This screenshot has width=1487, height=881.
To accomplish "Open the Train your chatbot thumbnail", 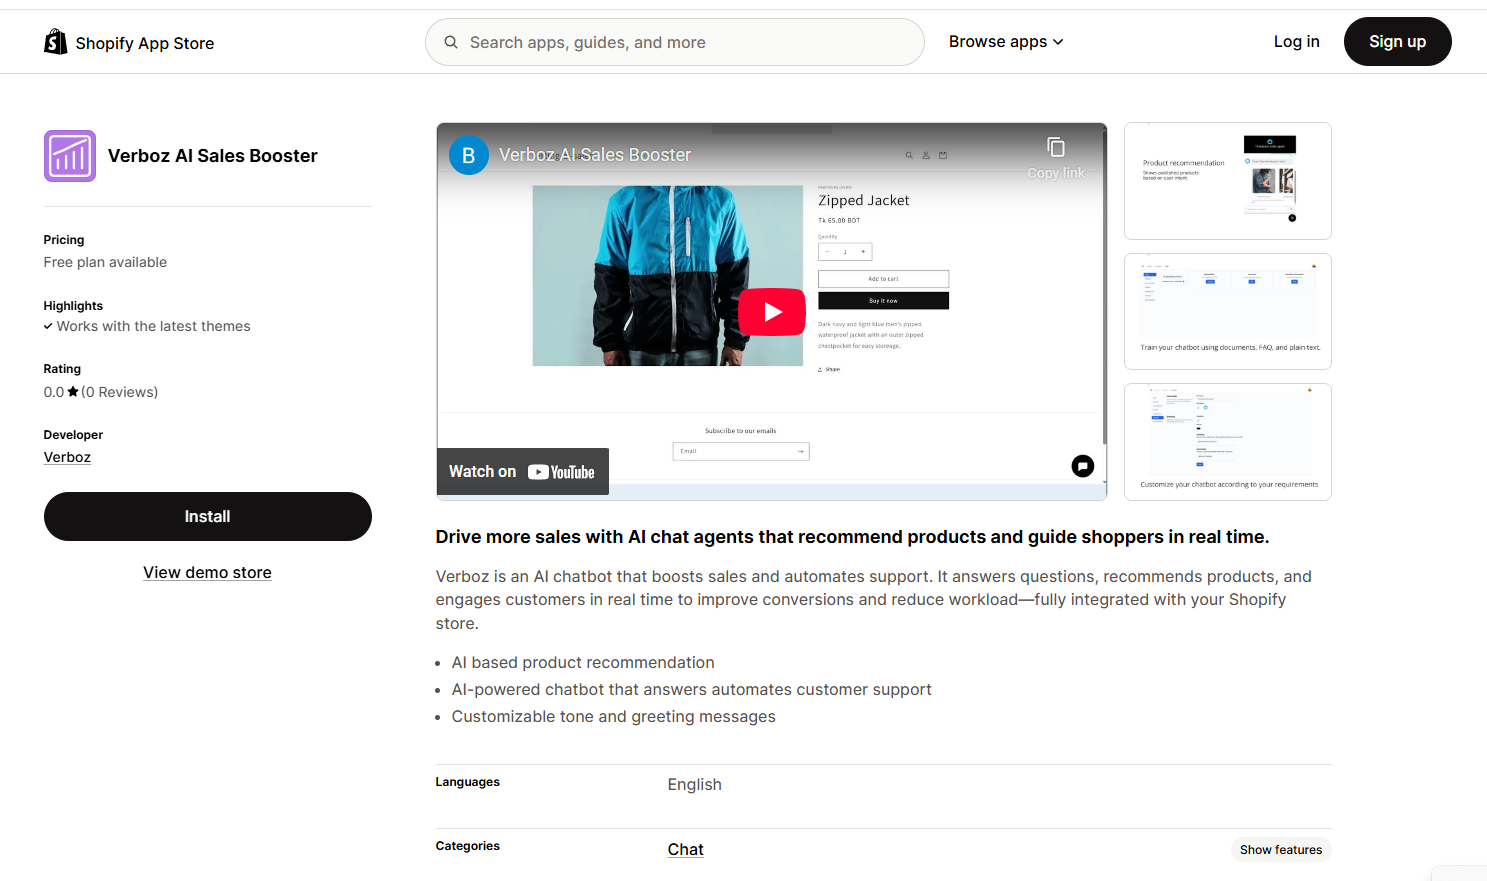I will 1227,312.
